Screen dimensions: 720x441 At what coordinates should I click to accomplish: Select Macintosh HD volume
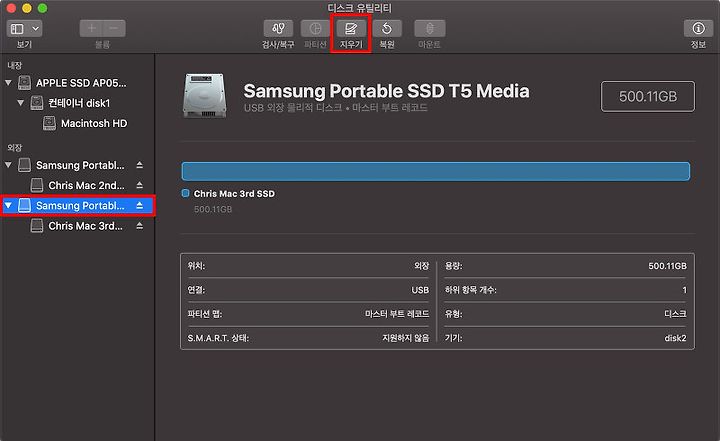click(x=94, y=123)
